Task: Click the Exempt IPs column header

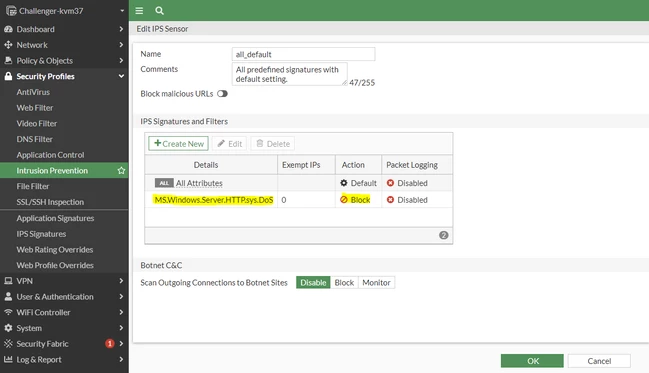Action: pos(306,165)
